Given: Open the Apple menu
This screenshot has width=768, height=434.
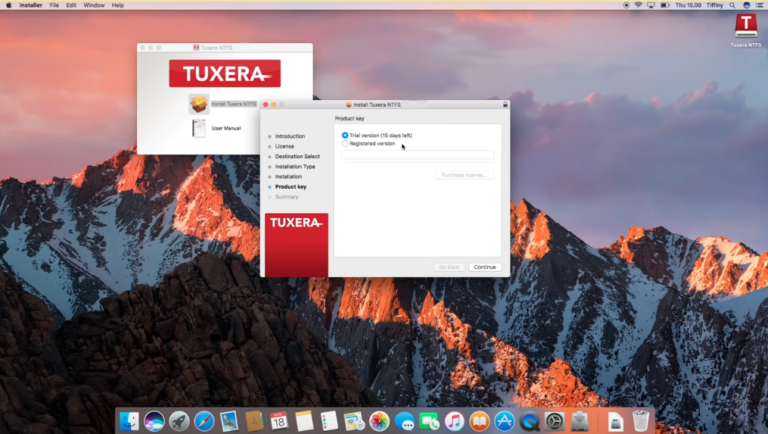Looking at the screenshot, I should (x=8, y=5).
